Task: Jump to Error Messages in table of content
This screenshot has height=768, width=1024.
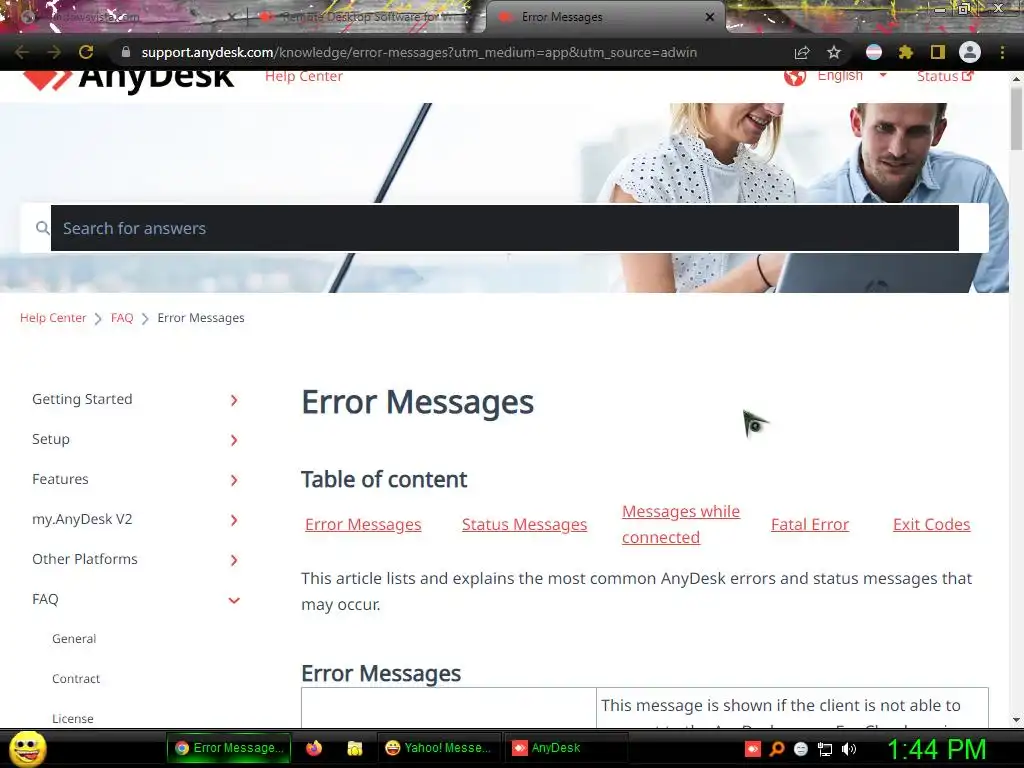Action: [x=363, y=524]
